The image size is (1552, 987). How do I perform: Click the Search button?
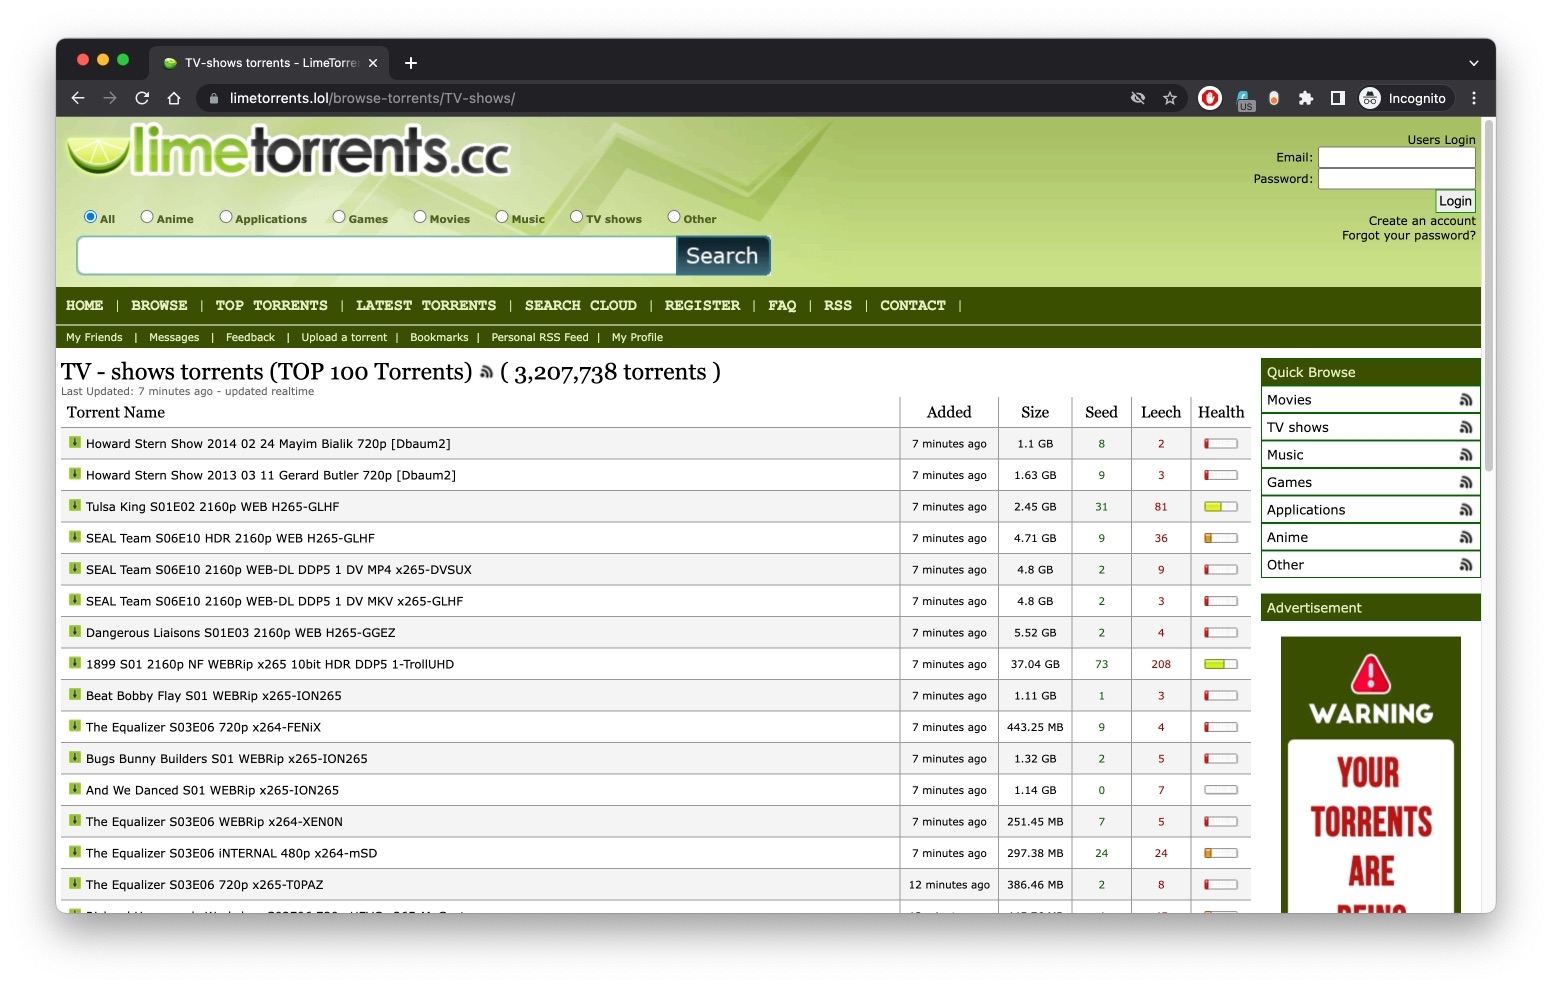point(723,256)
